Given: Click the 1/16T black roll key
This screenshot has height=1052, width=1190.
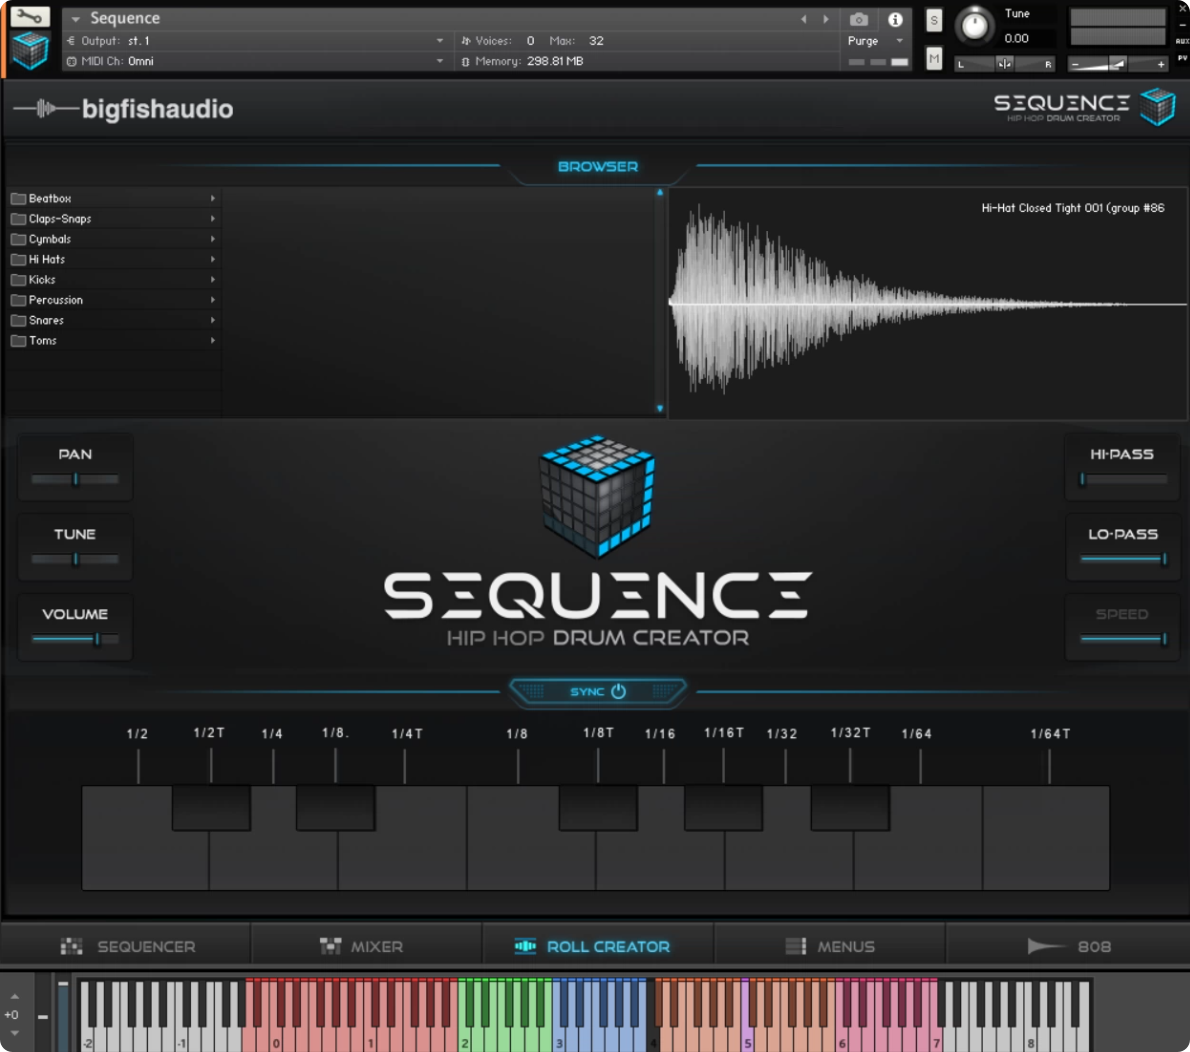Looking at the screenshot, I should tap(723, 808).
